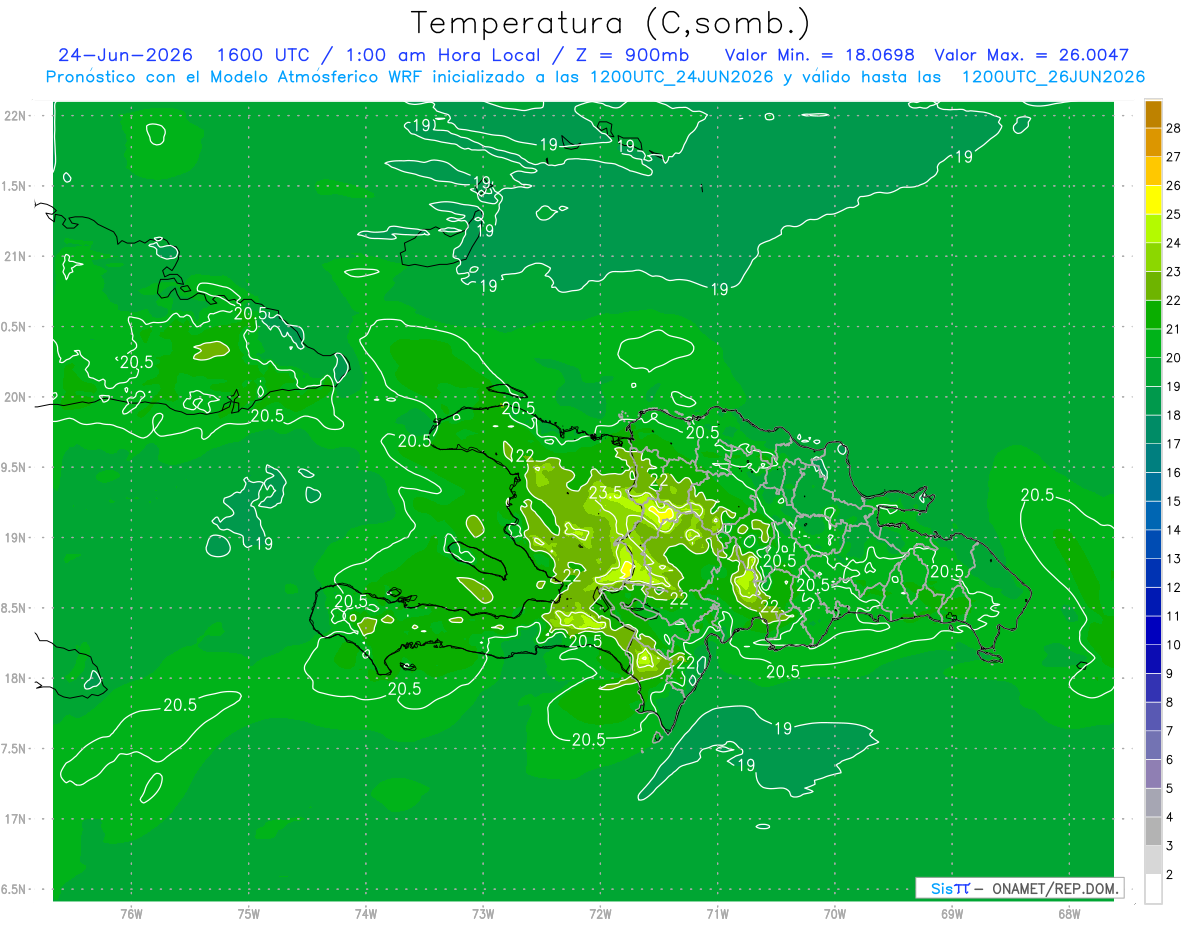
Task: Click the "70W" longitude axis label
Action: (x=835, y=913)
